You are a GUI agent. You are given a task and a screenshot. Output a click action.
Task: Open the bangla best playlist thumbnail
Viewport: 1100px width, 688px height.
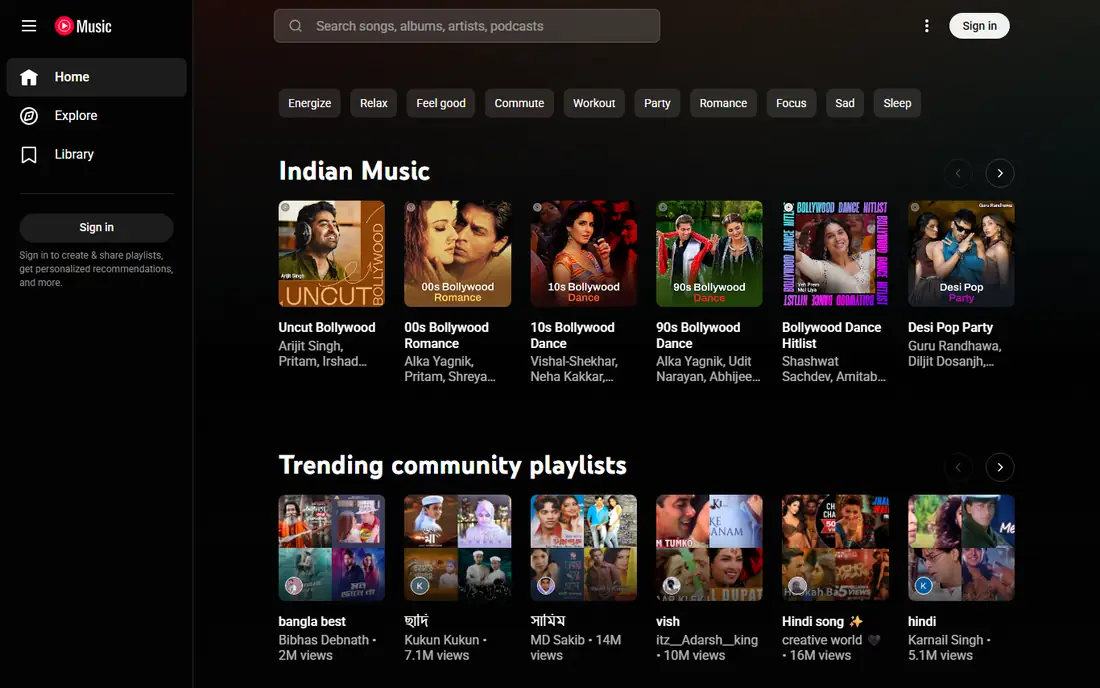[x=331, y=548]
